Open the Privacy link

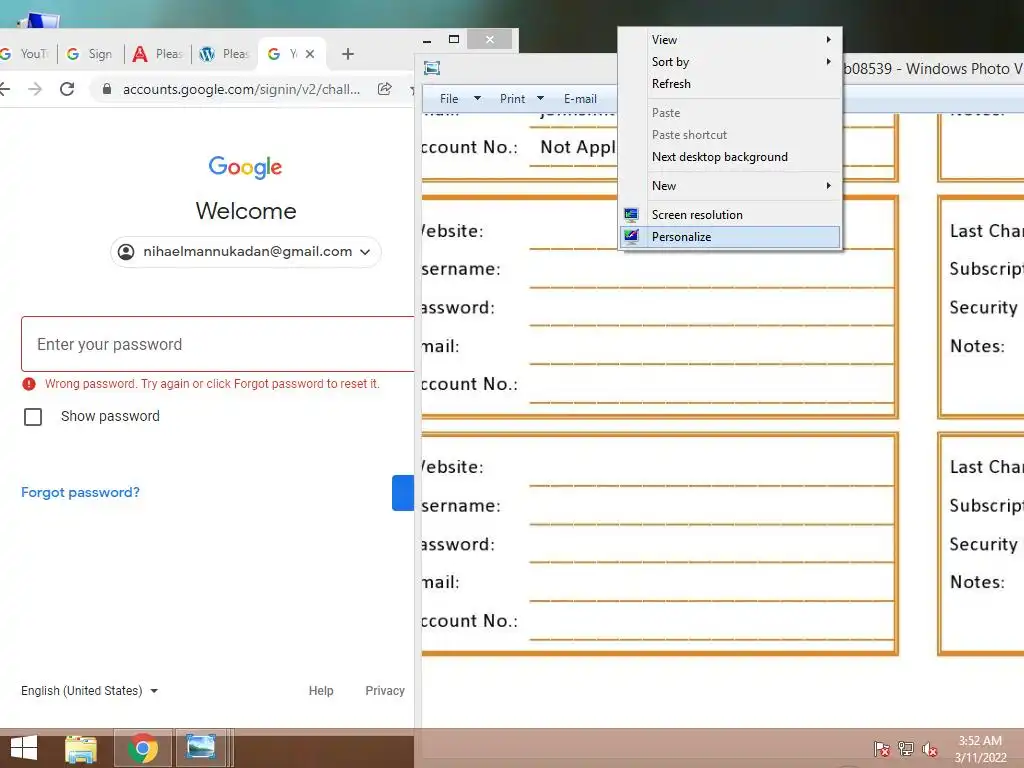(x=385, y=691)
